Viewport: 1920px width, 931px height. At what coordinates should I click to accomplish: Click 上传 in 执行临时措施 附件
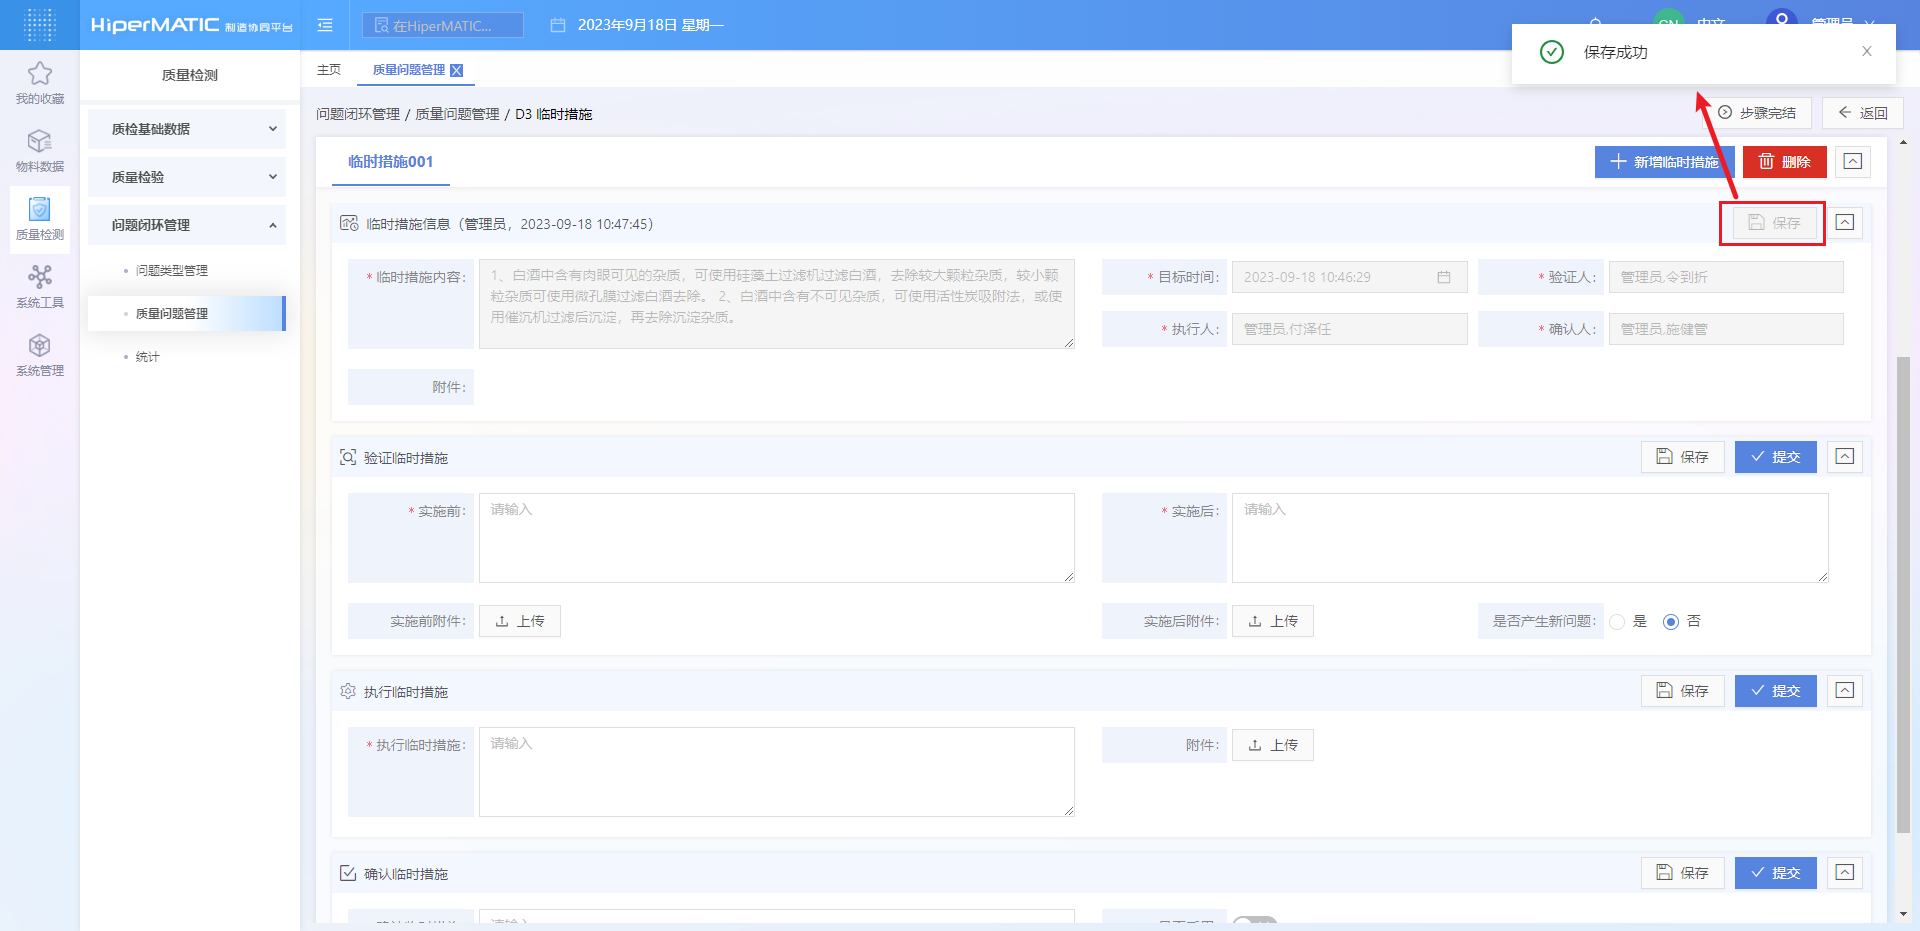1273,745
